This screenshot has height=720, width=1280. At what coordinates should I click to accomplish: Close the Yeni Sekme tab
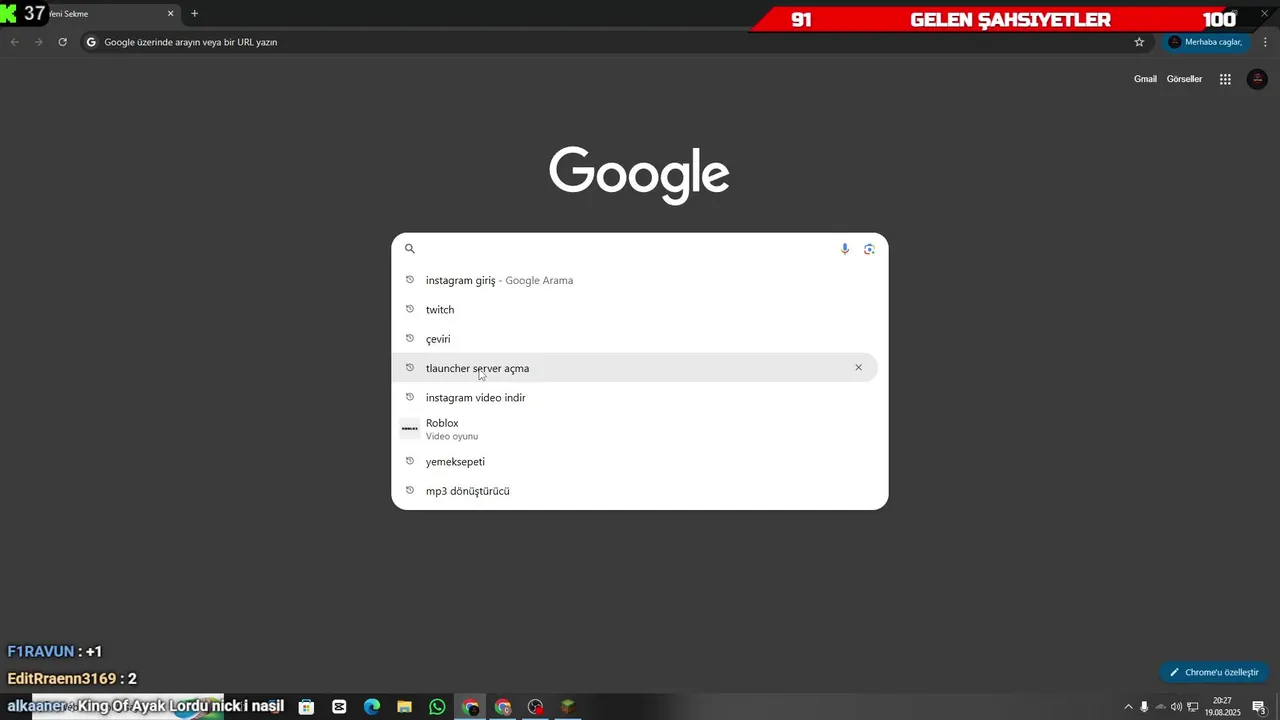coord(171,14)
